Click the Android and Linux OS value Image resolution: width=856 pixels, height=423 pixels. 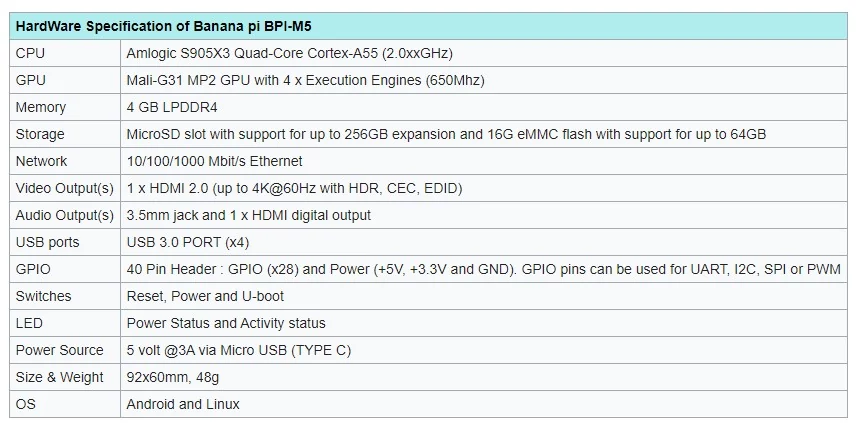click(x=183, y=404)
